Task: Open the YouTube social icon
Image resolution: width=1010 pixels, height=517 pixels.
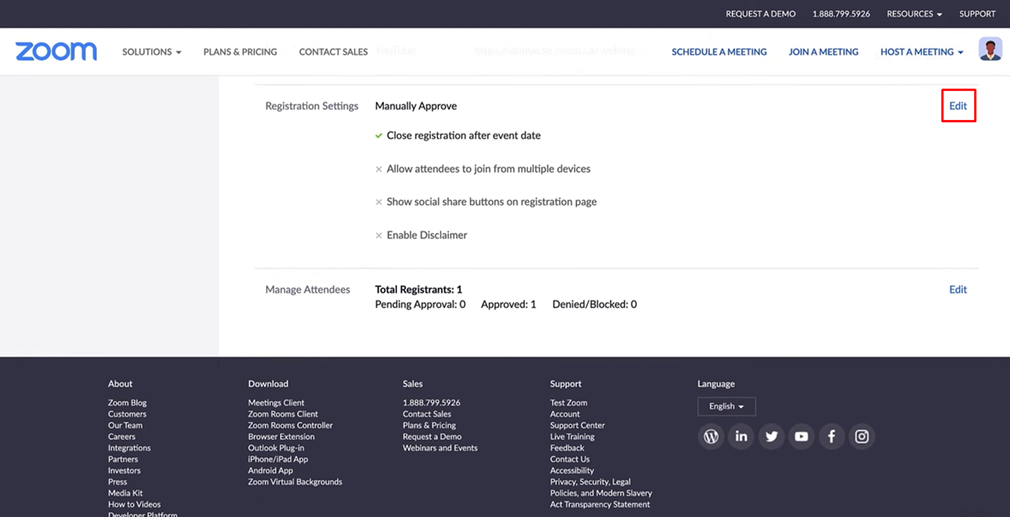Action: [x=801, y=436]
